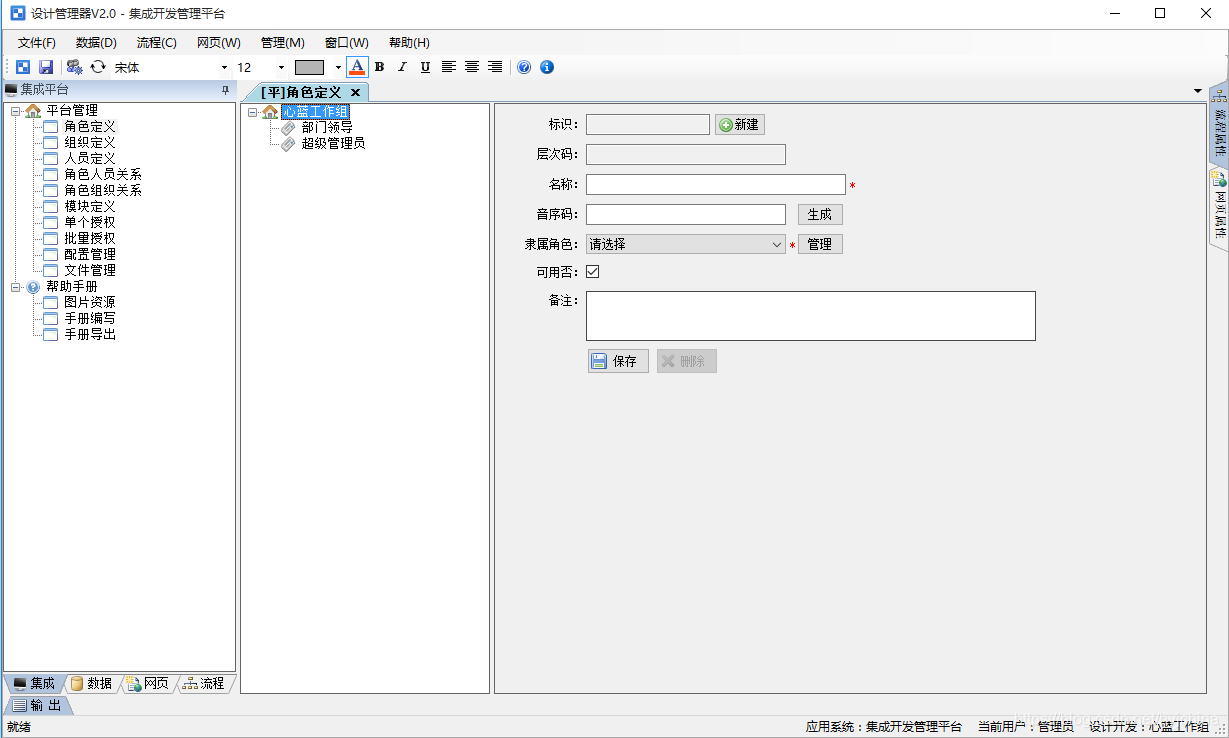Collapse the 平台管理 tree node
The image size is (1229, 738).
click(x=15, y=111)
